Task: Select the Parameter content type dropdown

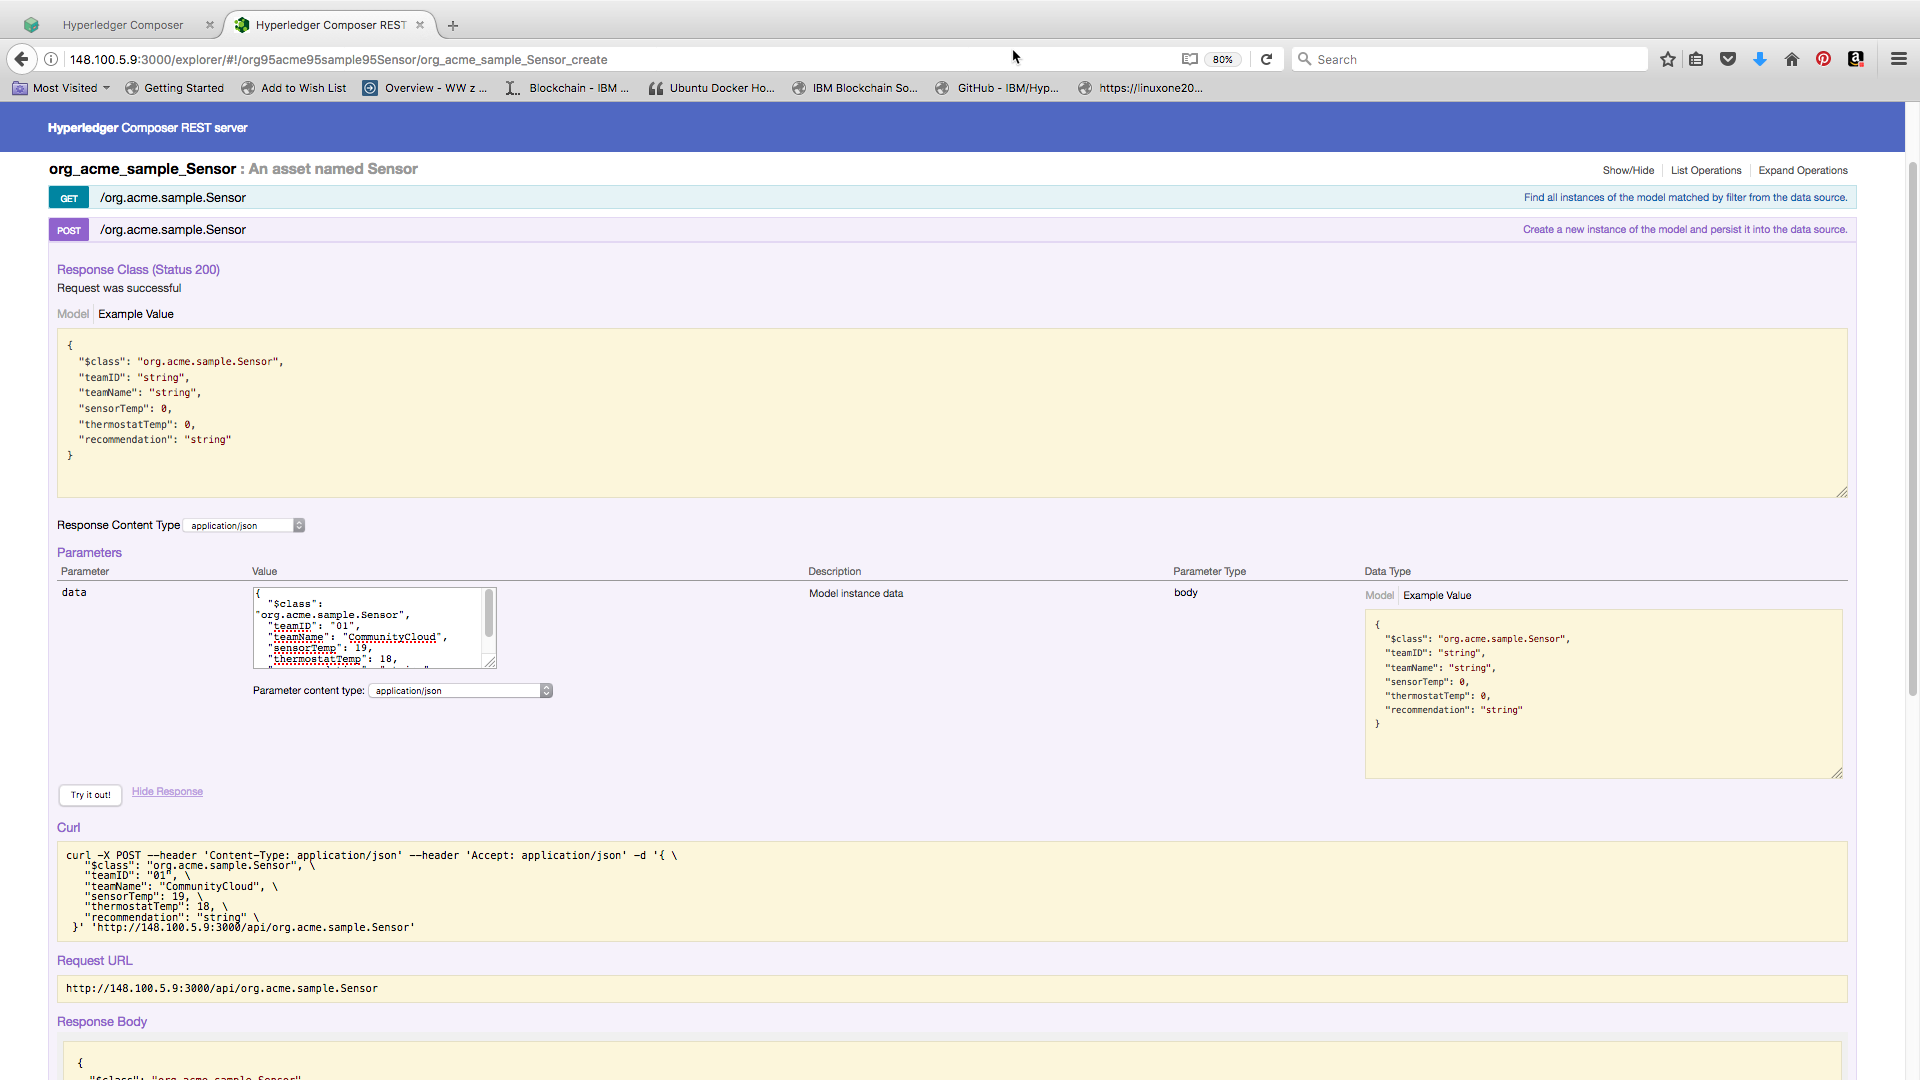Action: (x=460, y=690)
